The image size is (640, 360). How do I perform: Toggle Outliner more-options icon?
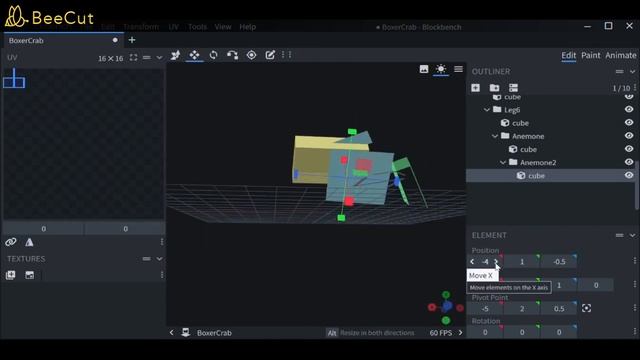click(513, 88)
